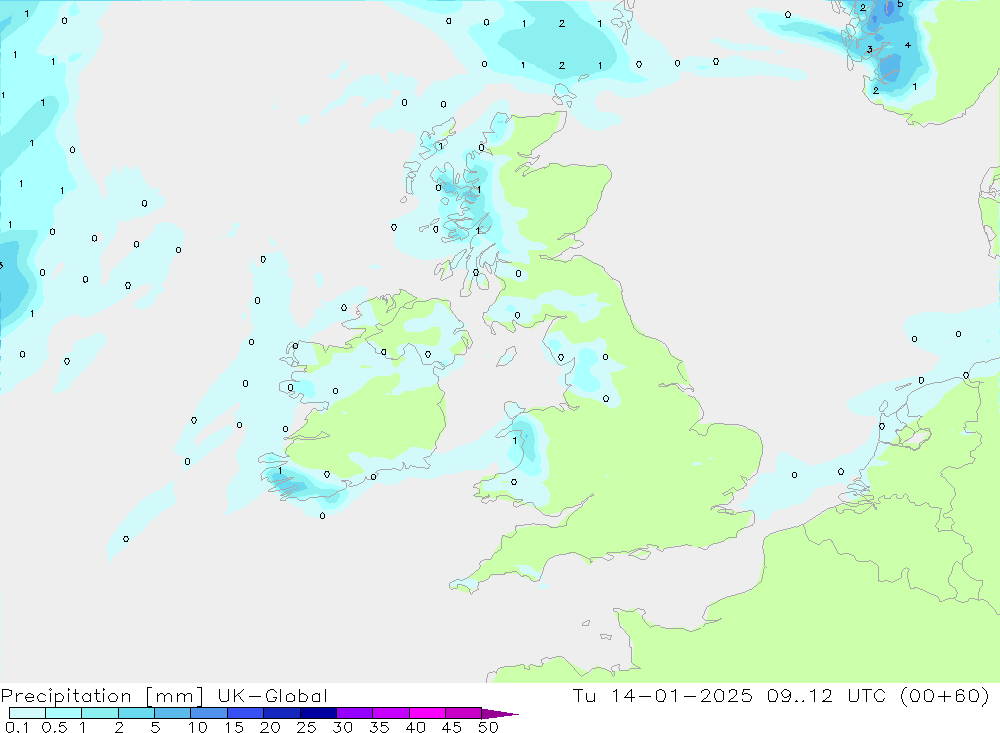Viewport: 1000px width, 733px height.
Task: Click the 20–25 mm dark navy legend swatch
Action: (x=281, y=713)
